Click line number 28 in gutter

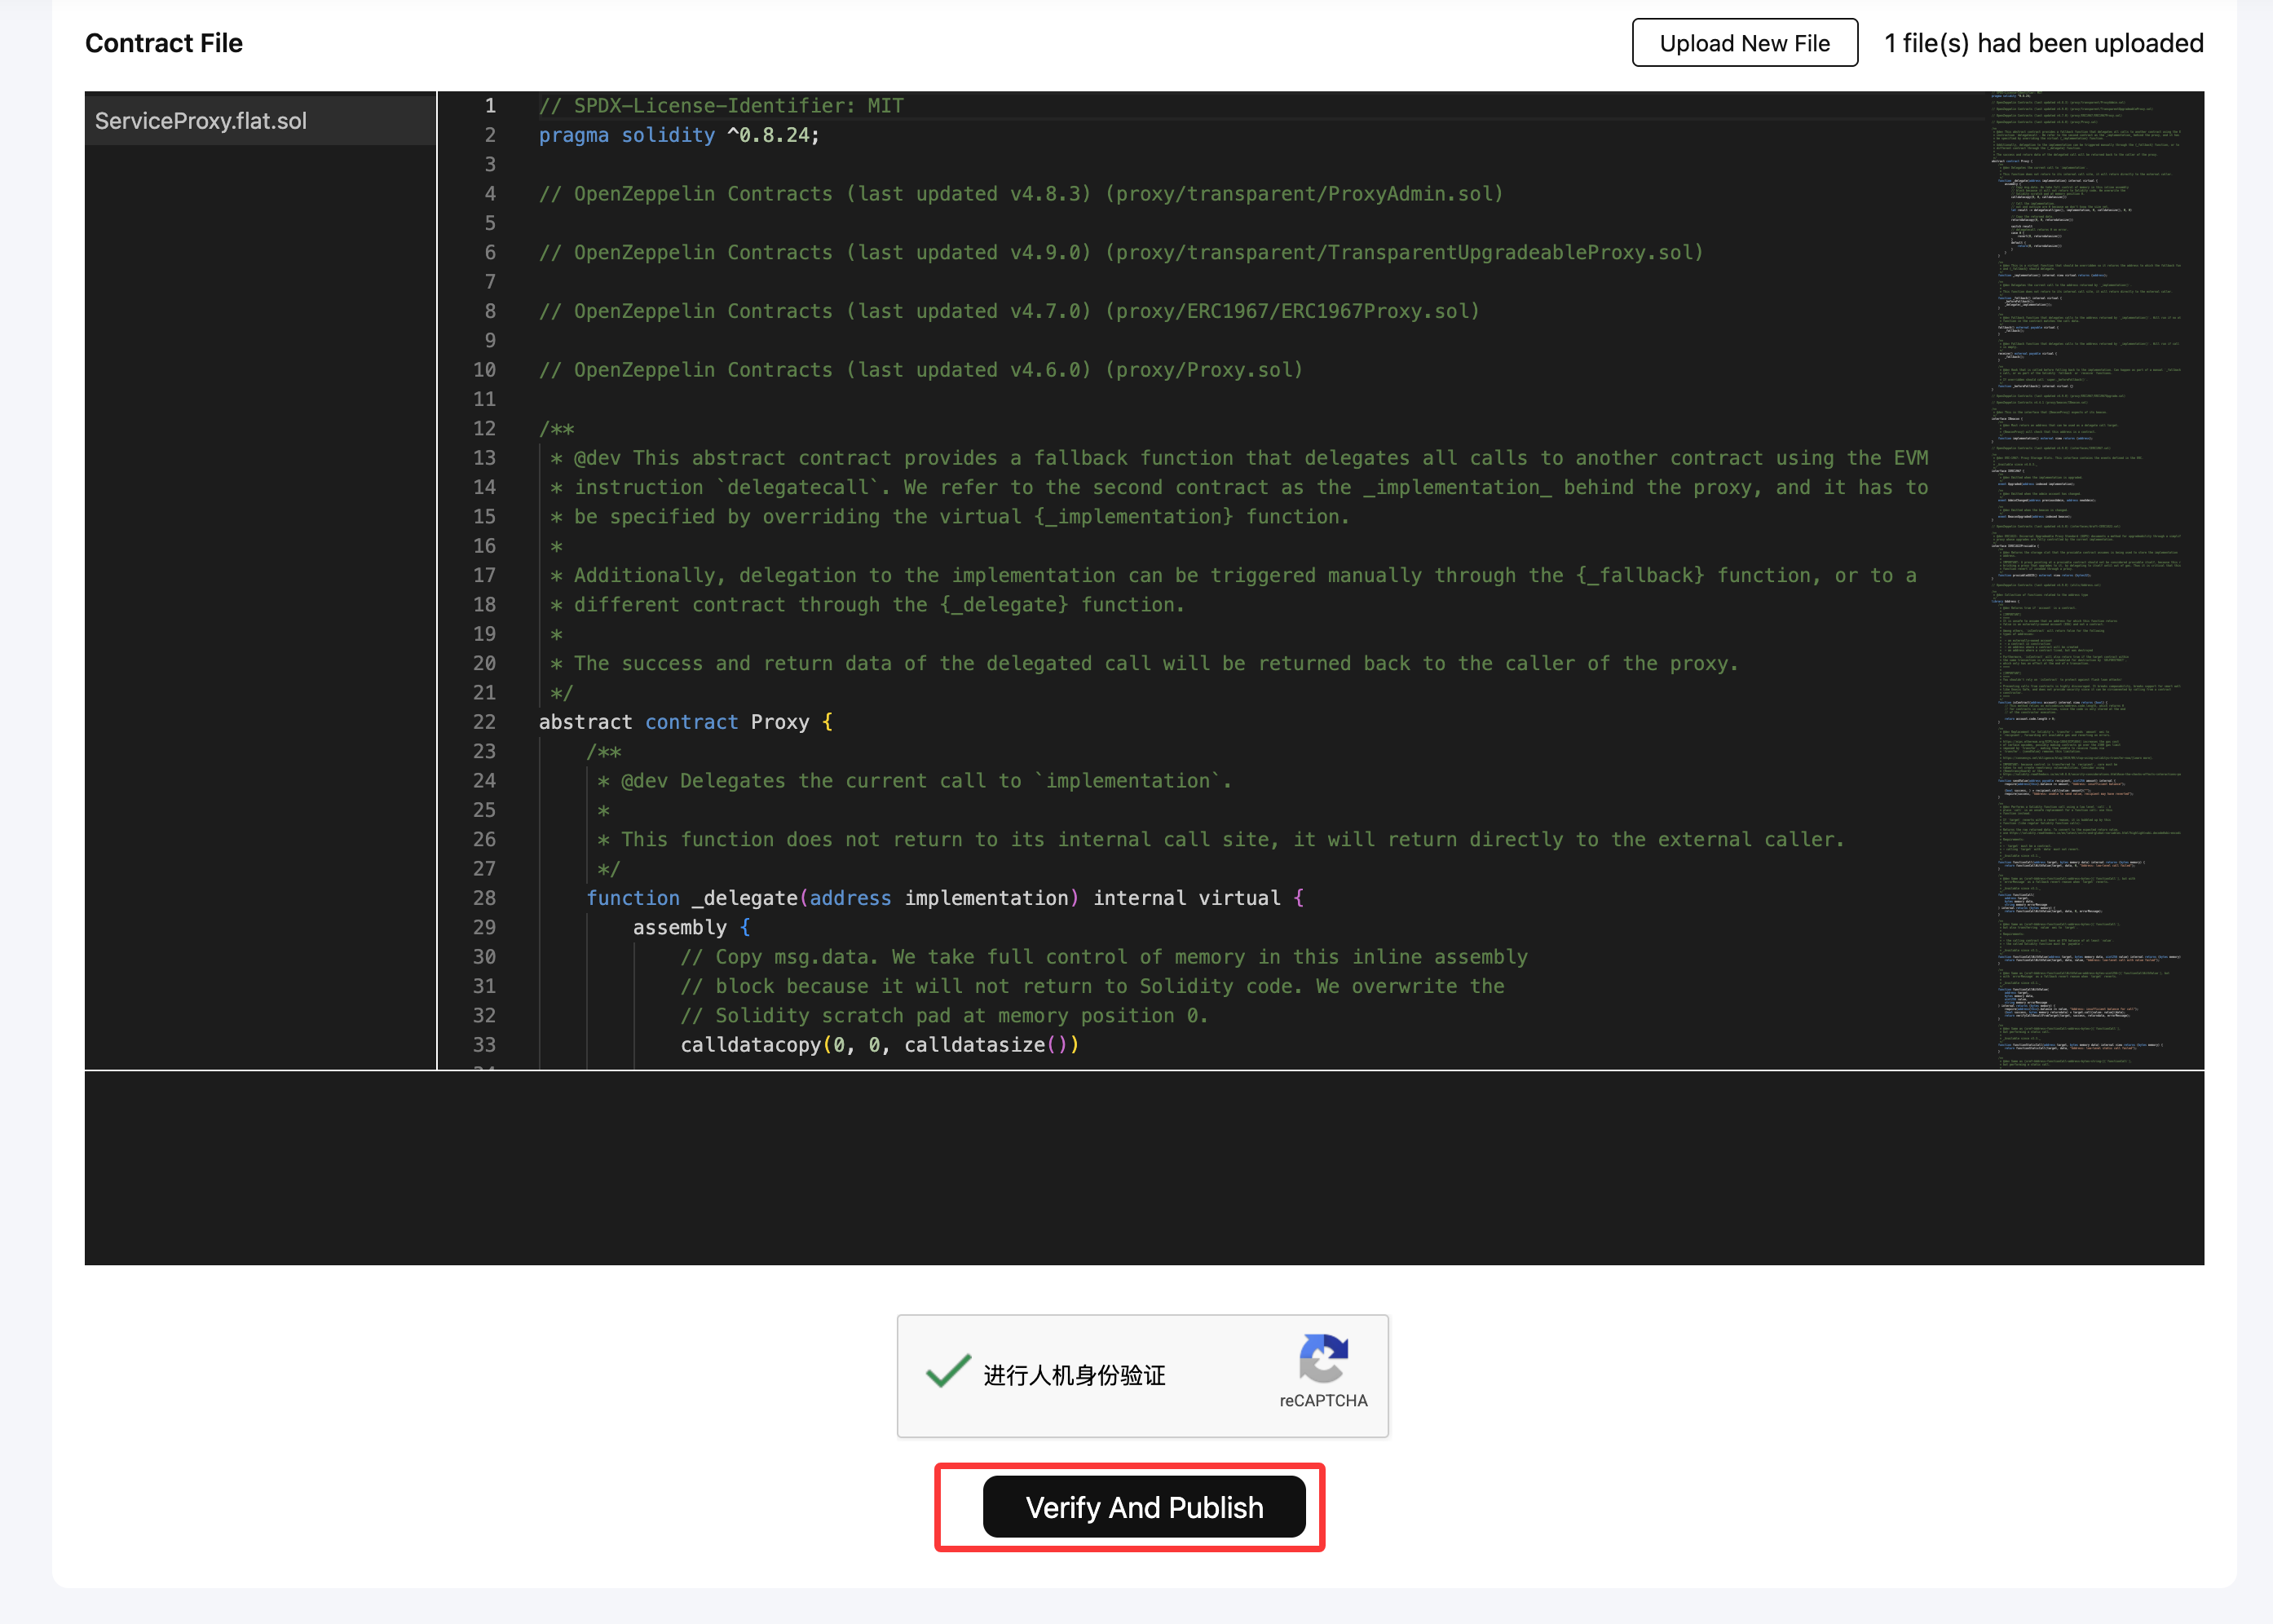pyautogui.click(x=484, y=898)
